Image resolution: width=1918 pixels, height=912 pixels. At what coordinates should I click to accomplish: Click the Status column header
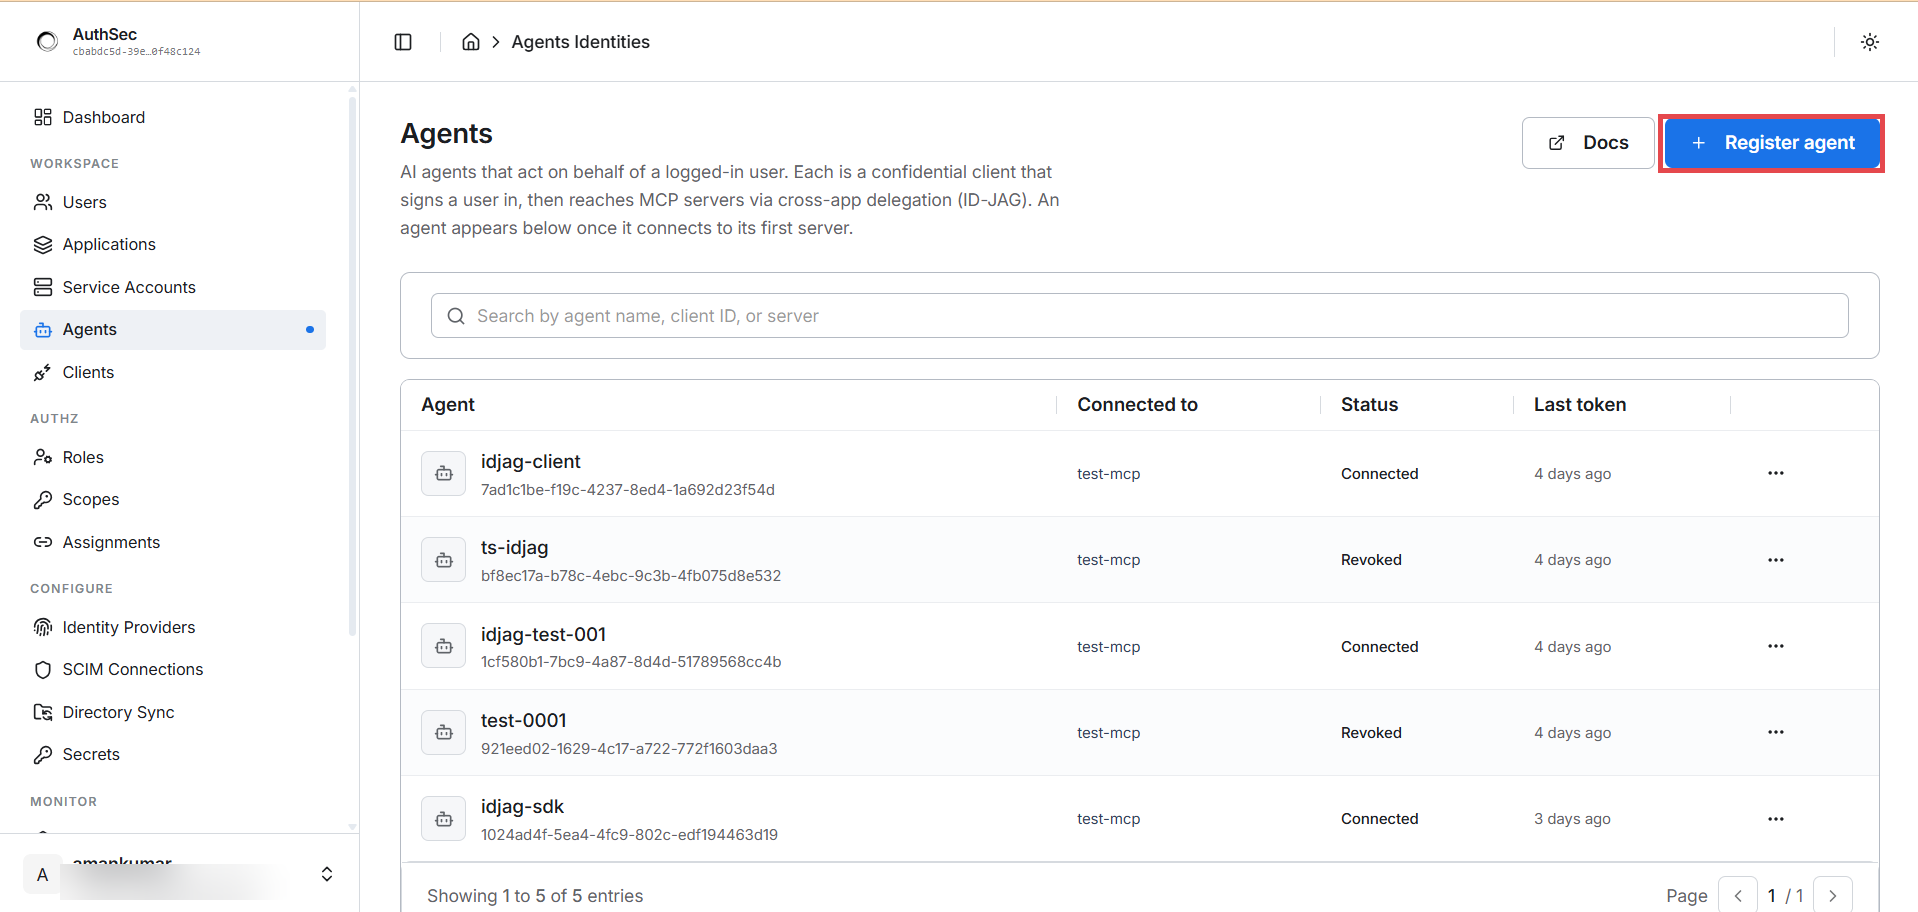(1369, 405)
